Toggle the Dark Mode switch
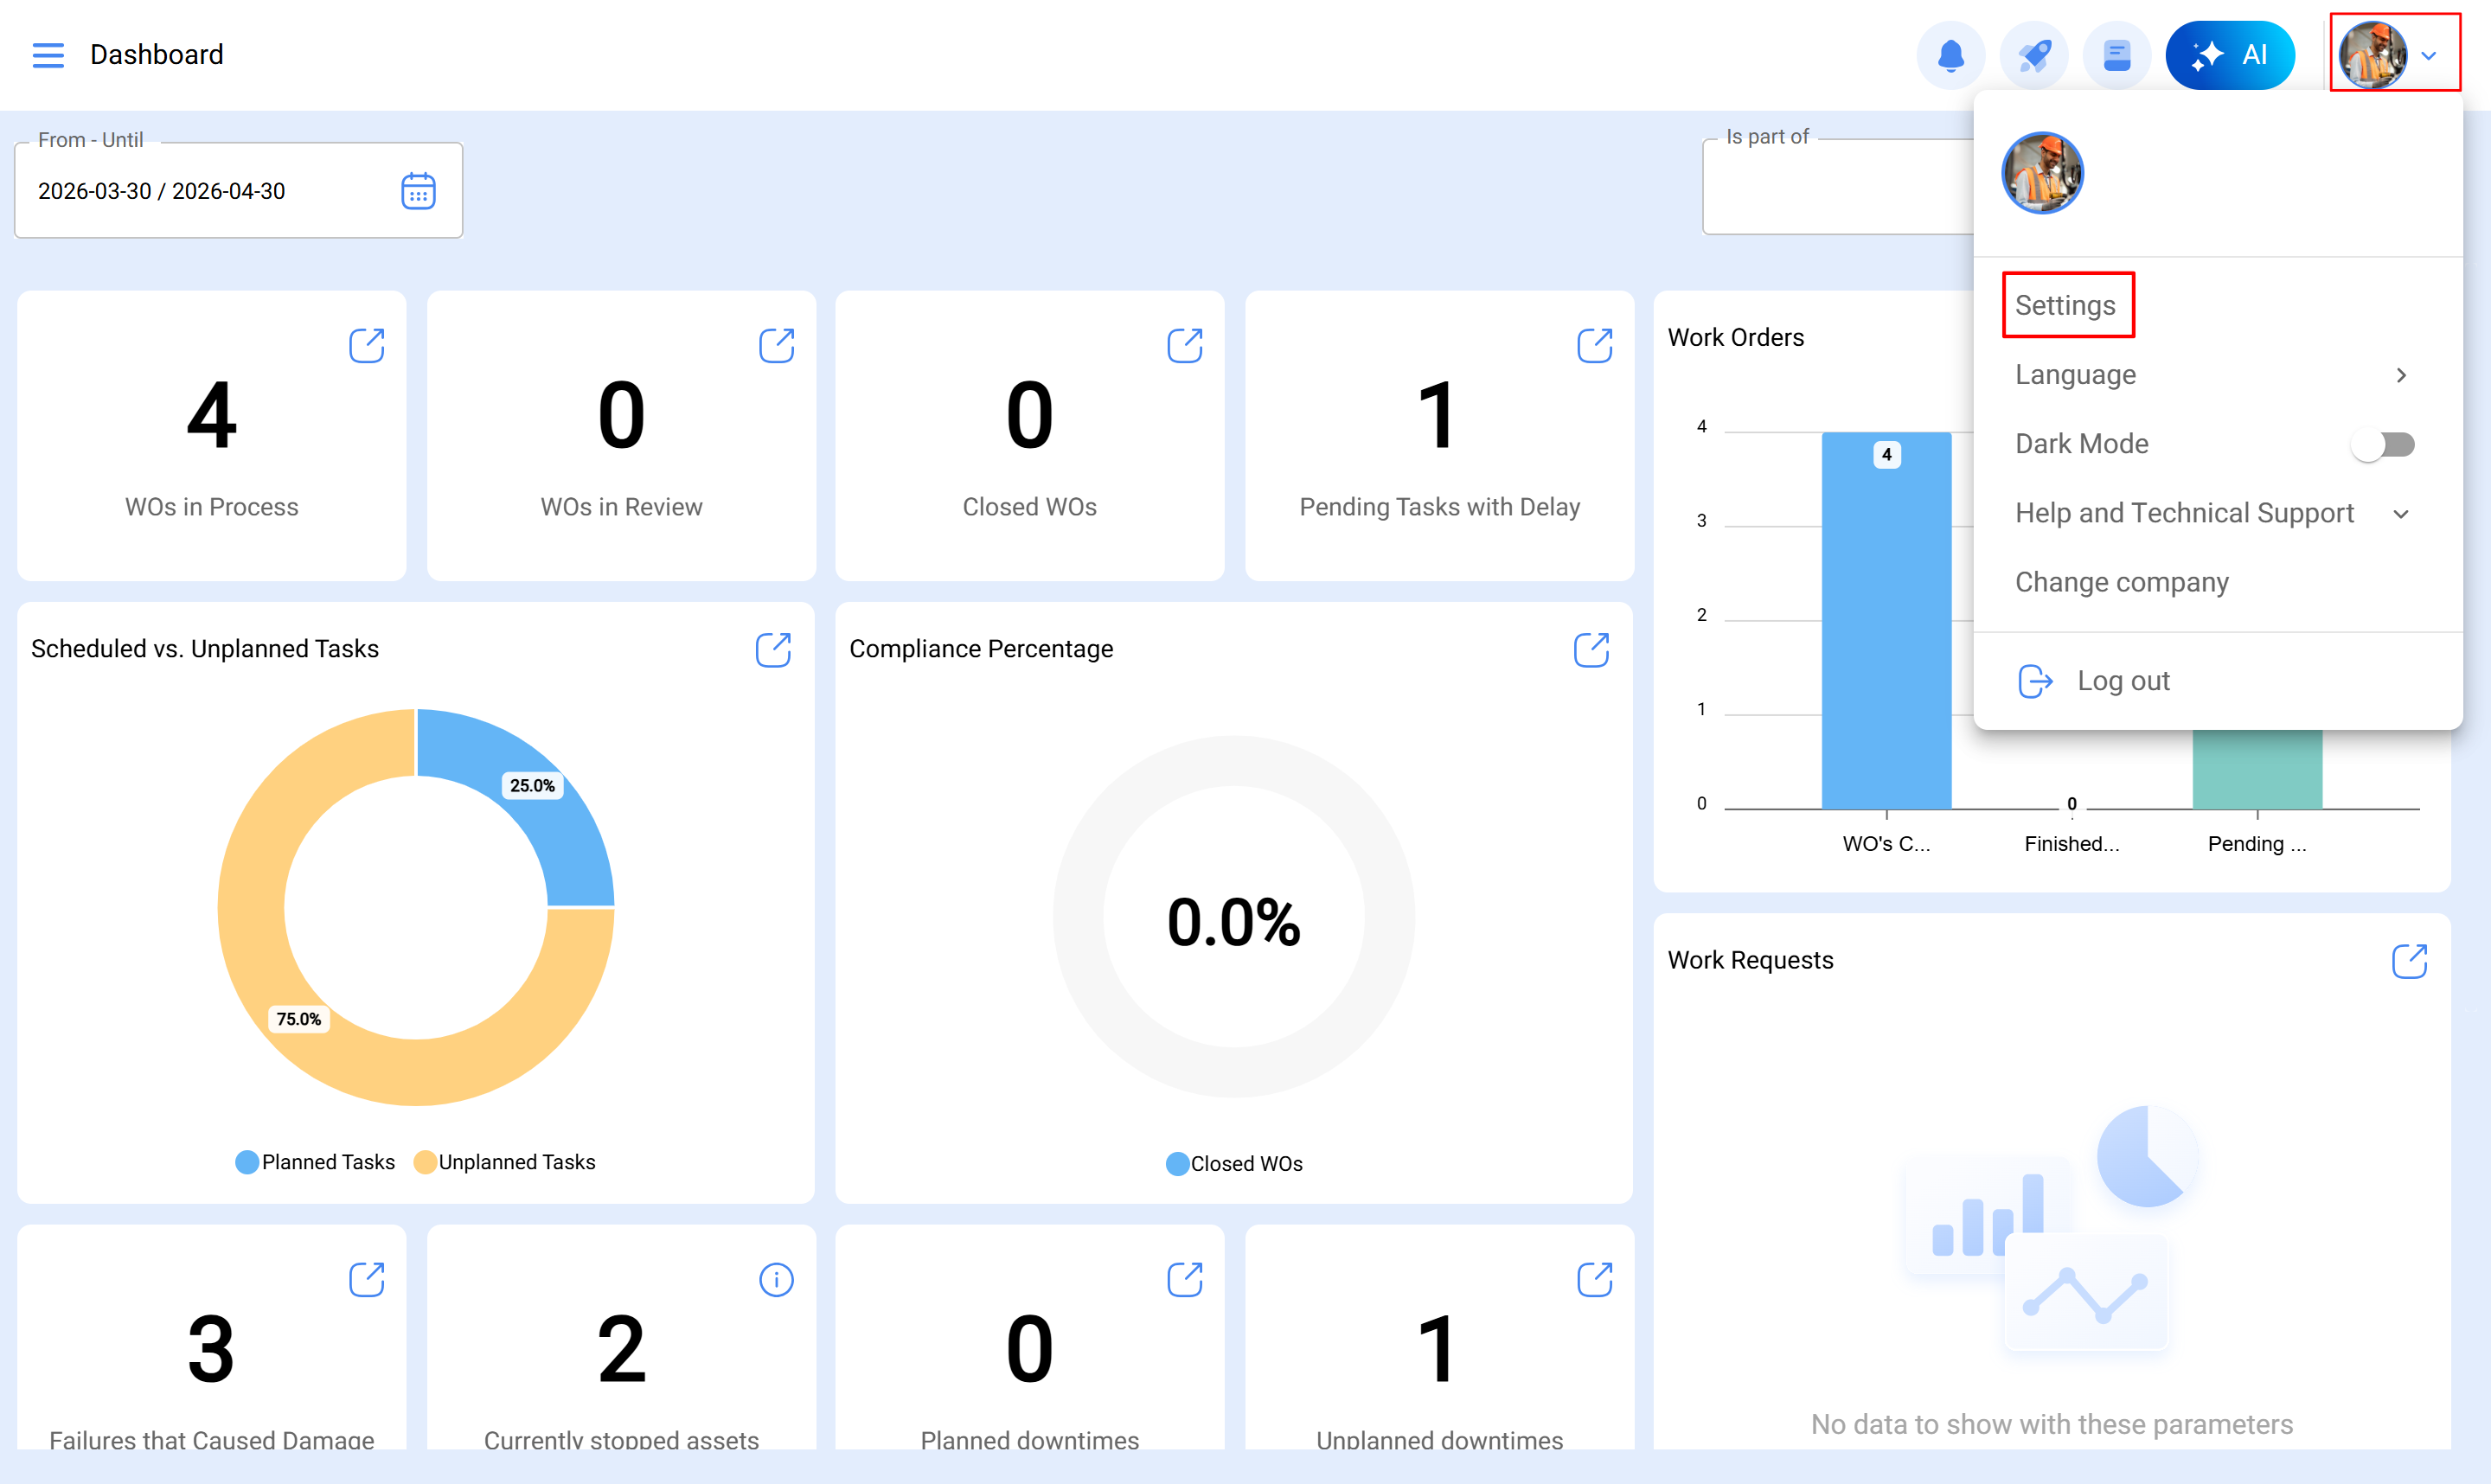The image size is (2491, 1484). [2383, 444]
